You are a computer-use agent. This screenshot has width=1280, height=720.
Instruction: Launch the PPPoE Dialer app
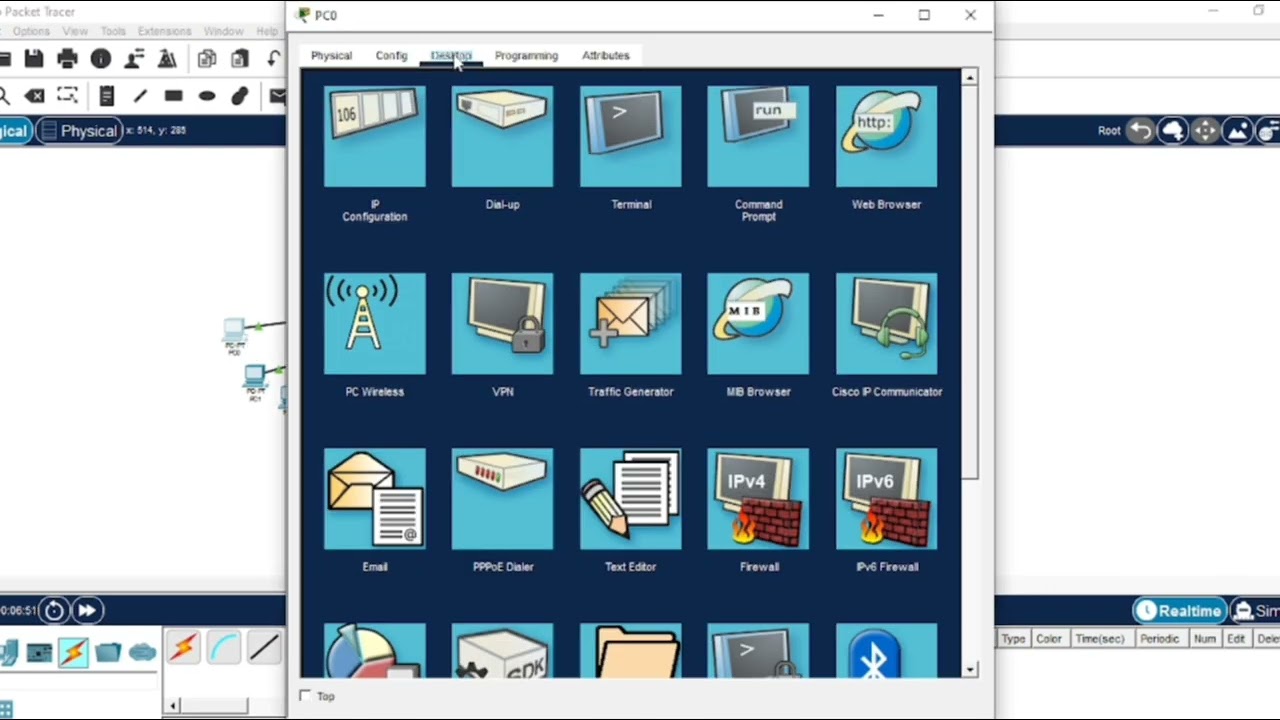click(x=502, y=499)
